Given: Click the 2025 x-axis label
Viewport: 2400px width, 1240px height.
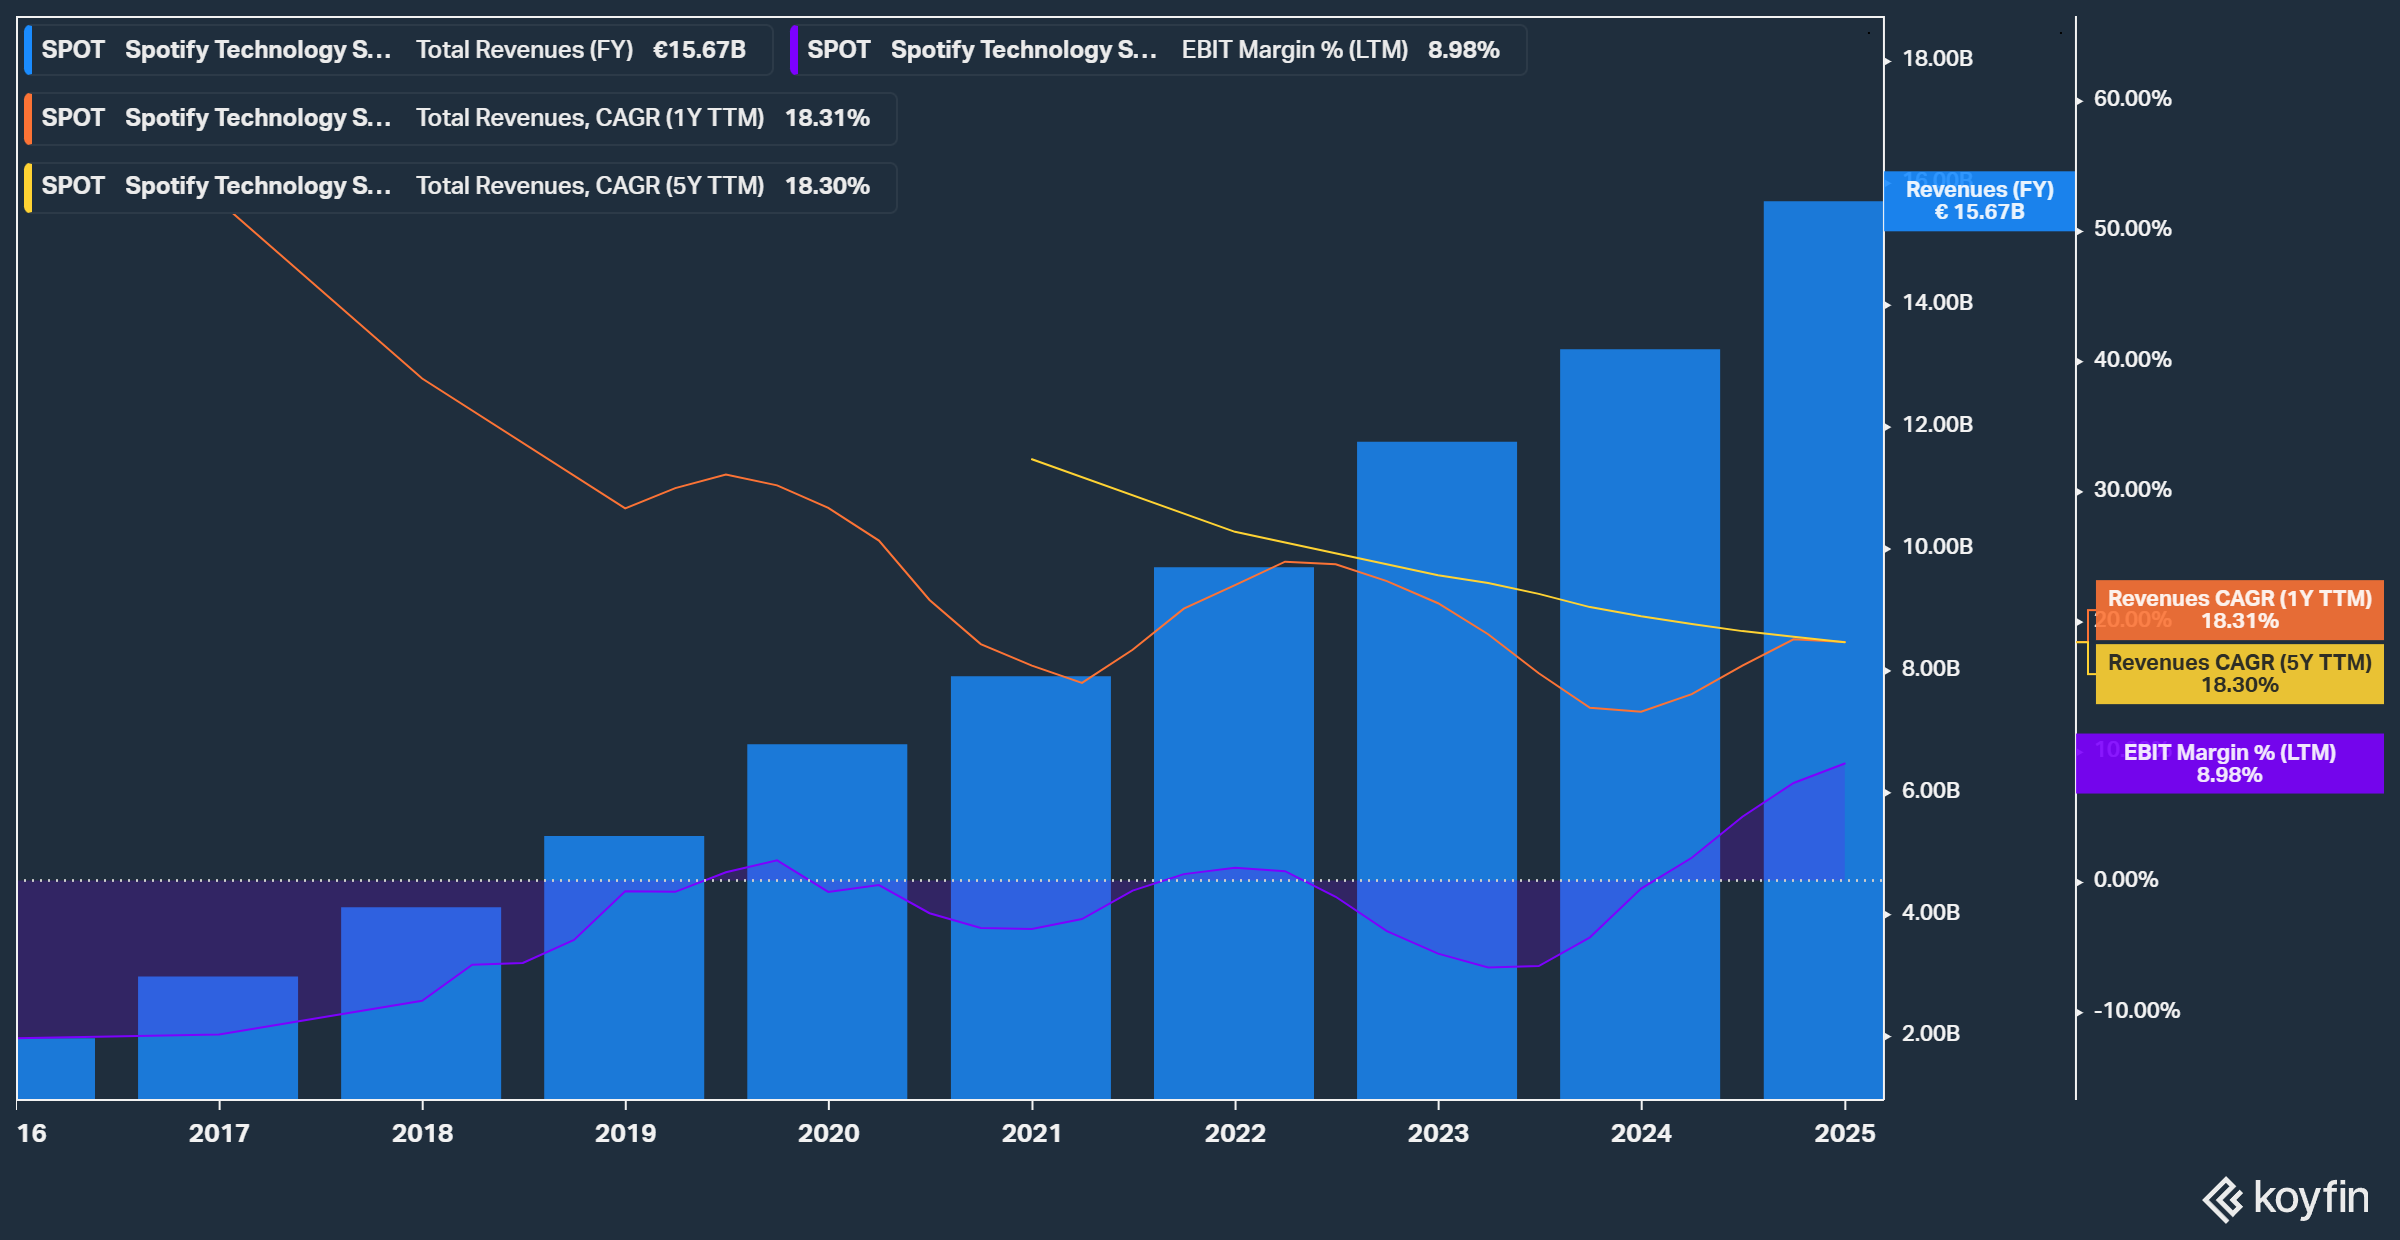Looking at the screenshot, I should 1845,1133.
